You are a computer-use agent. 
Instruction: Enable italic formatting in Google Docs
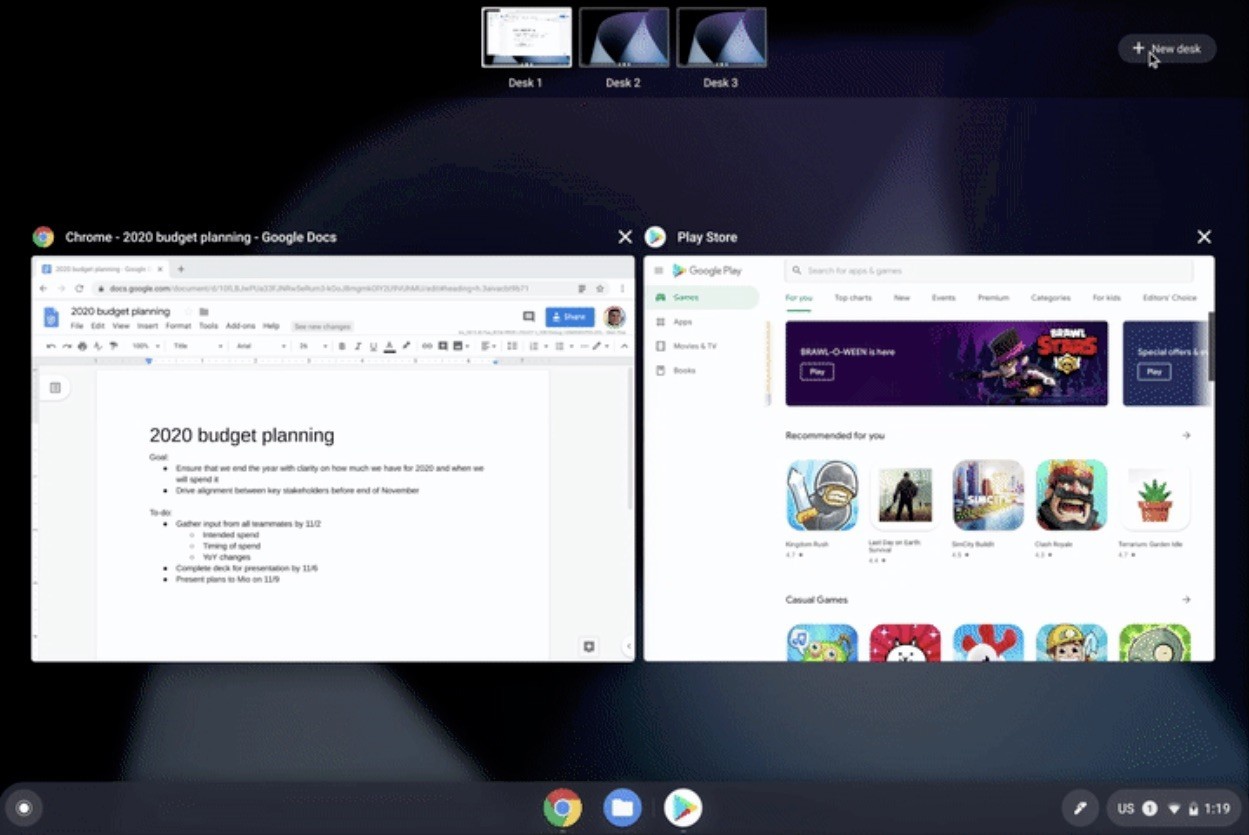click(x=356, y=348)
